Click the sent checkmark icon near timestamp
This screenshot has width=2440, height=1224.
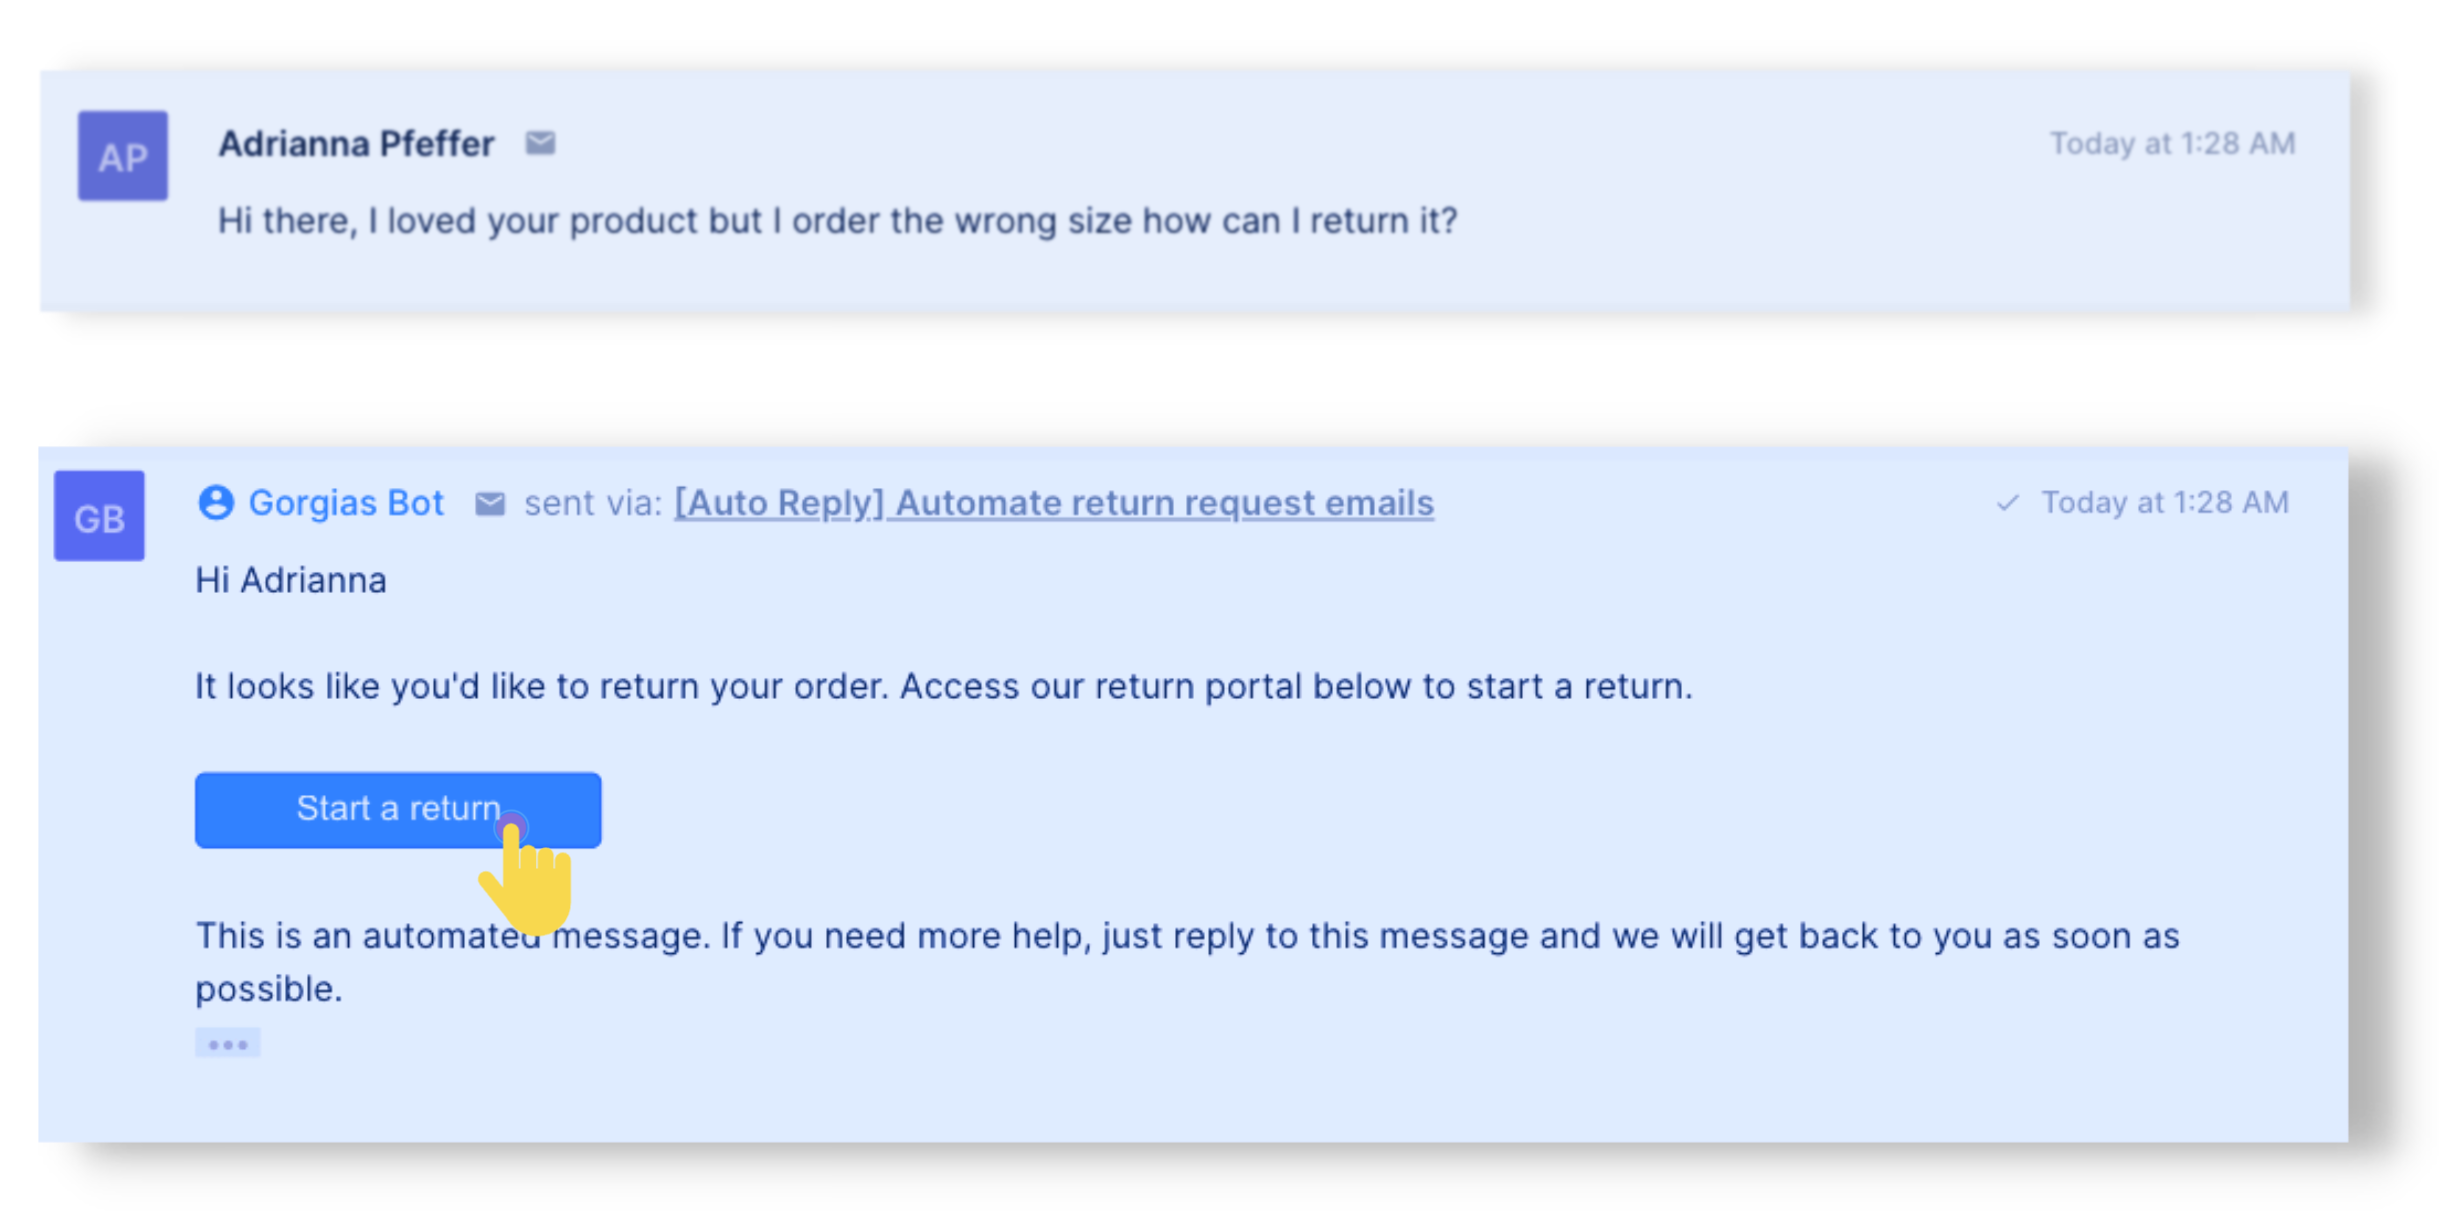coord(2007,503)
